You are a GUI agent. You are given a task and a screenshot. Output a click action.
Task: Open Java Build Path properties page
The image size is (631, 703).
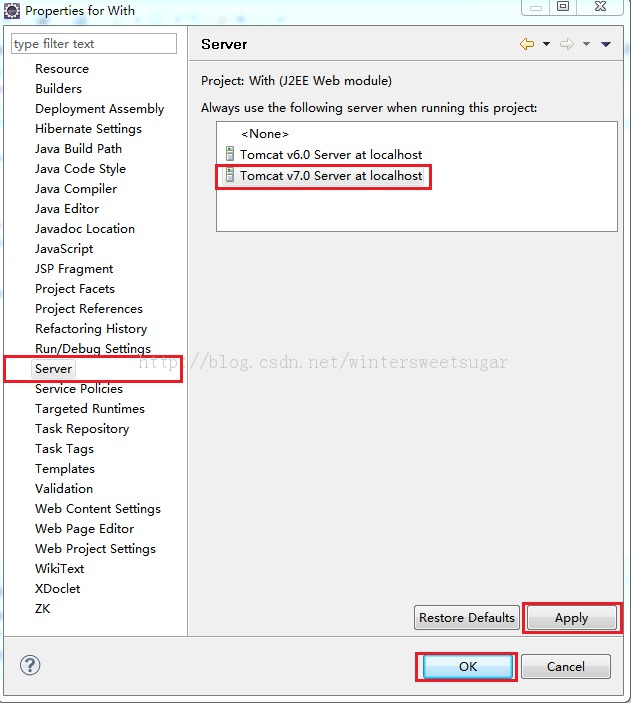click(78, 148)
